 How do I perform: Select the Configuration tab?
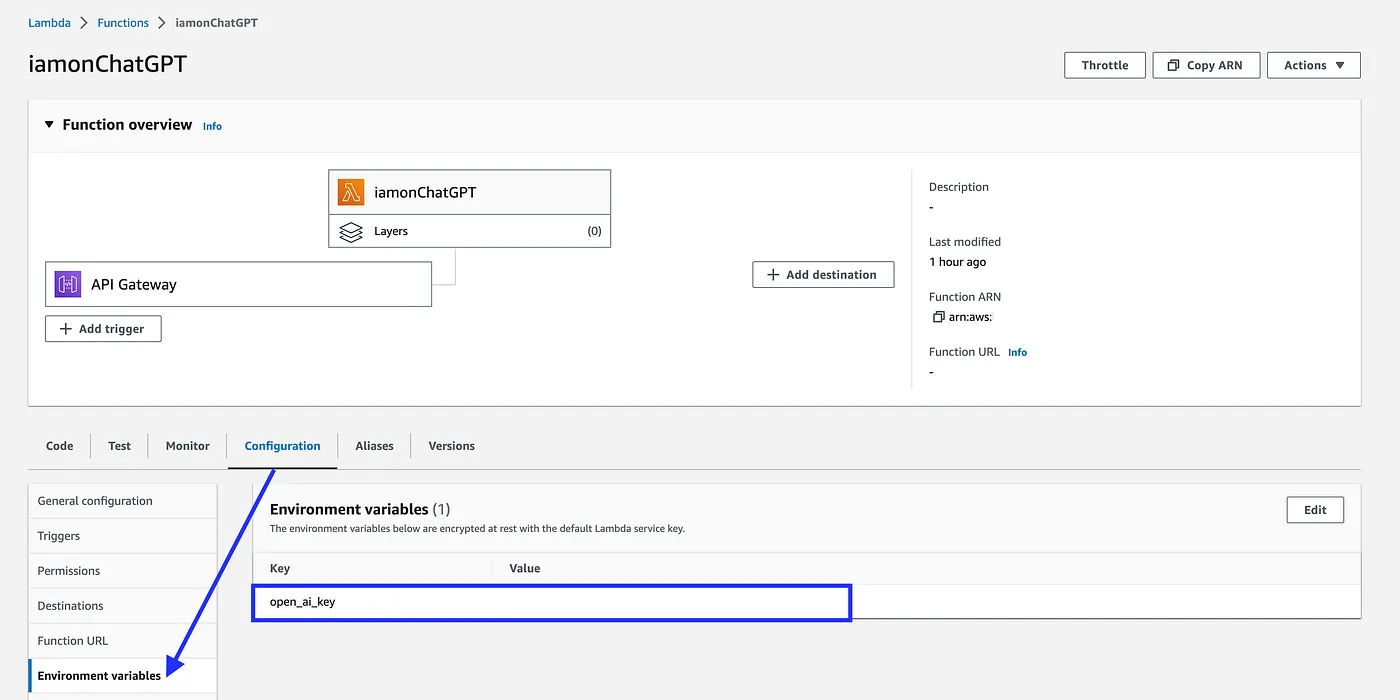283,446
